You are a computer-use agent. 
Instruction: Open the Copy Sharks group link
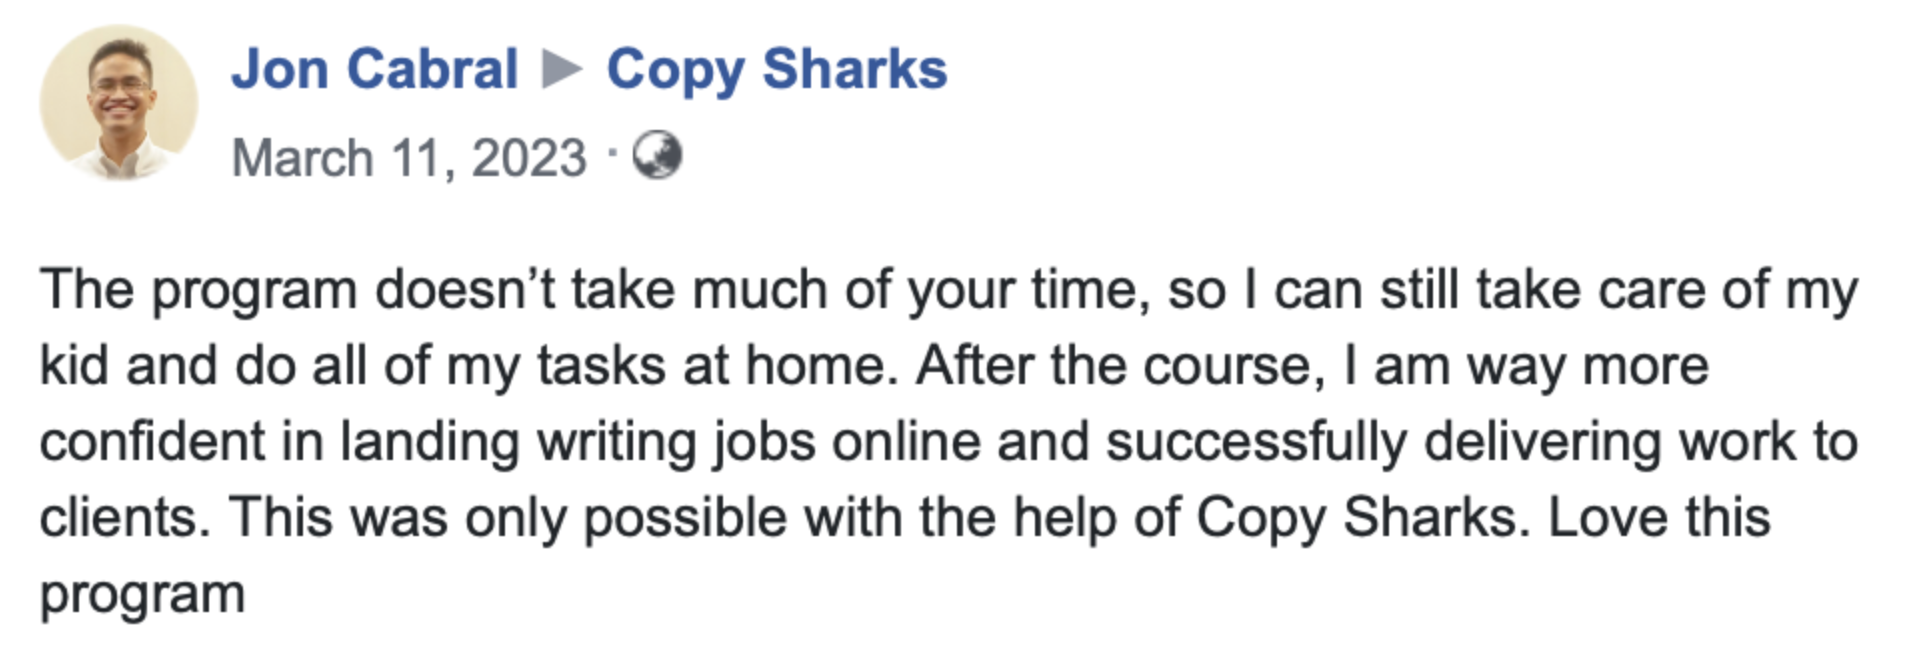click(x=777, y=70)
